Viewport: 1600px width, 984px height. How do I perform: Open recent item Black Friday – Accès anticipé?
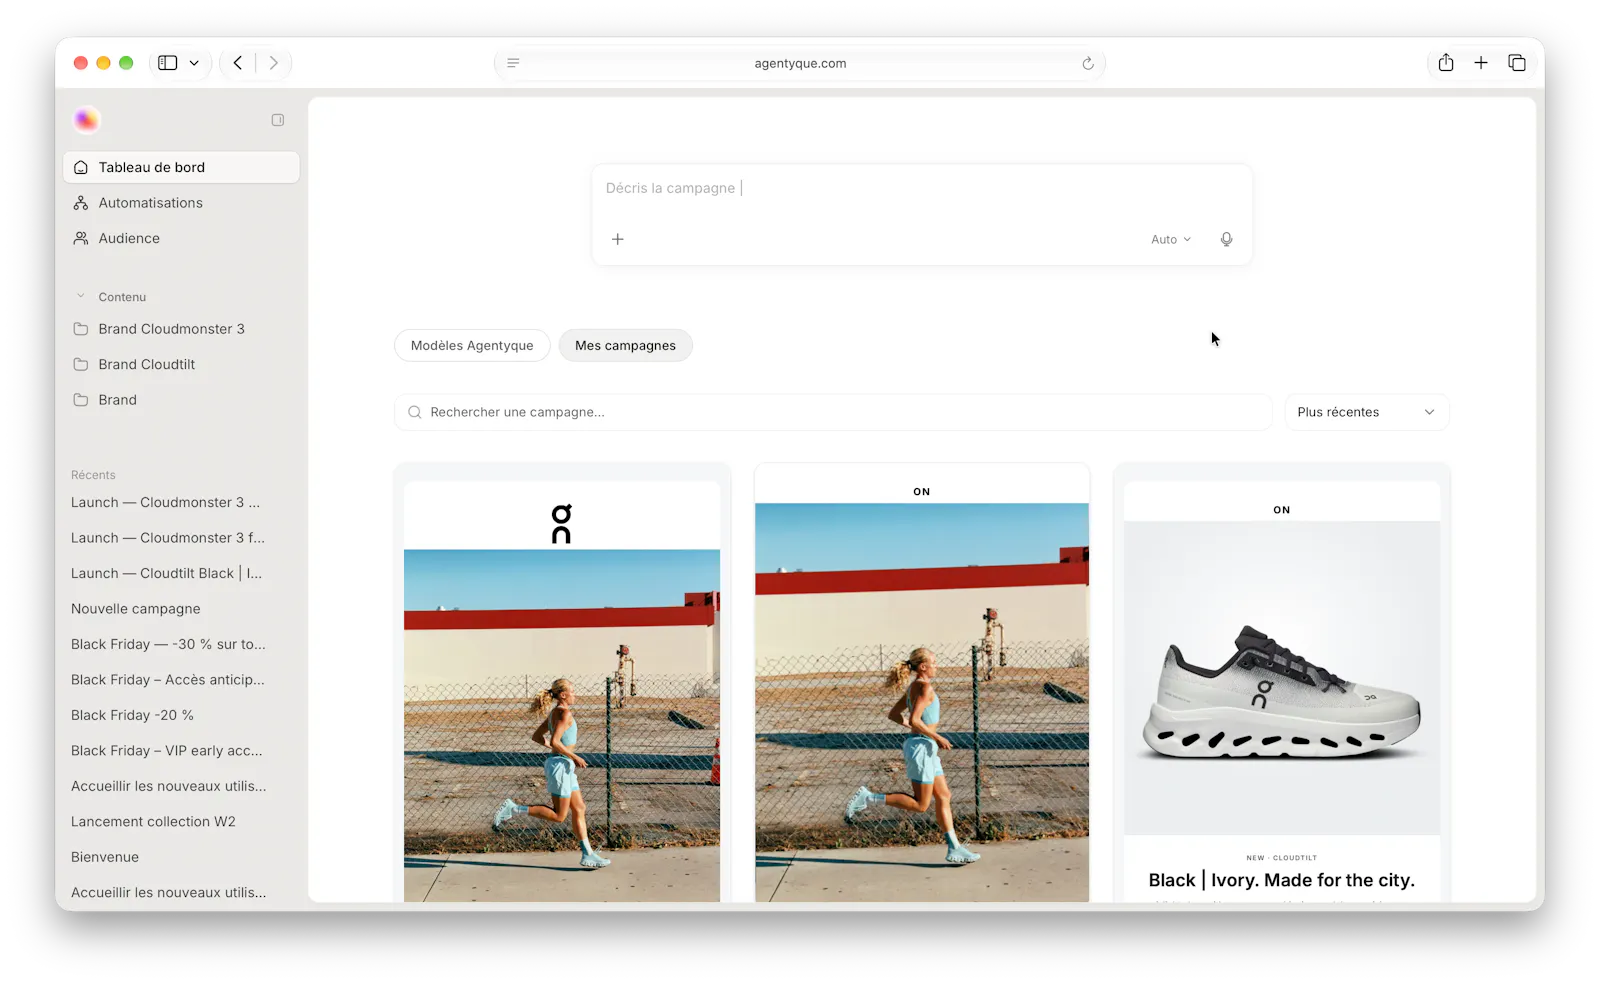coord(168,680)
